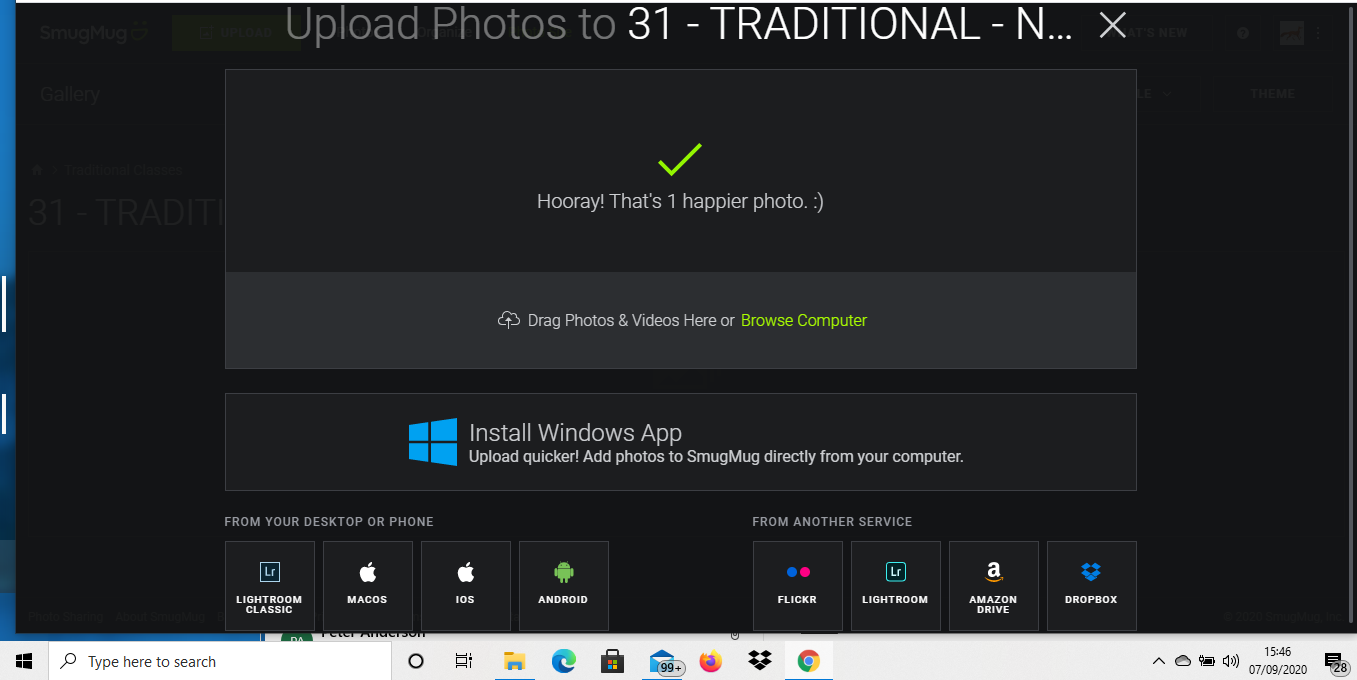Open File Explorer from the taskbar

514,661
